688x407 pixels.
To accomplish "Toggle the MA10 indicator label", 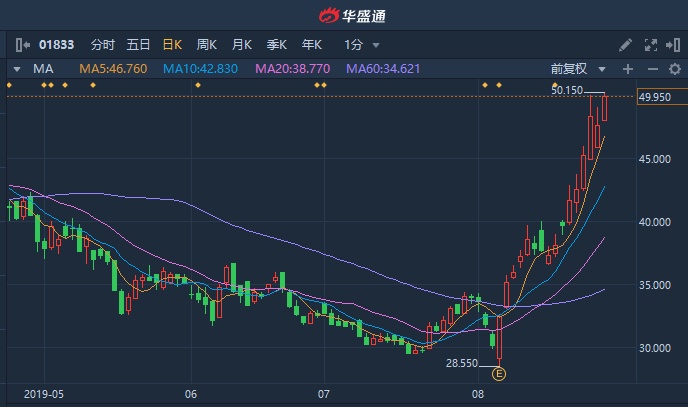I will [200, 69].
